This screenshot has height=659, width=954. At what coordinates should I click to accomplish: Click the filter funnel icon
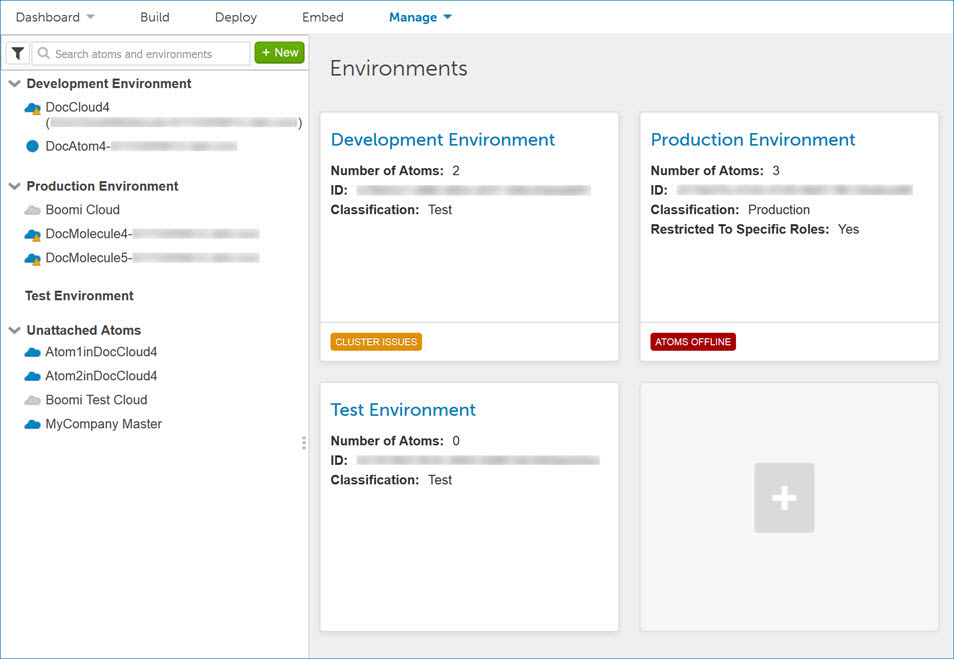point(18,53)
